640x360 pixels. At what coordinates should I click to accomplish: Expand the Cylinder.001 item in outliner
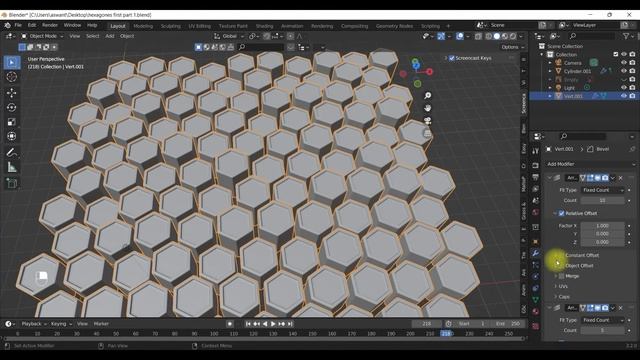click(x=550, y=71)
